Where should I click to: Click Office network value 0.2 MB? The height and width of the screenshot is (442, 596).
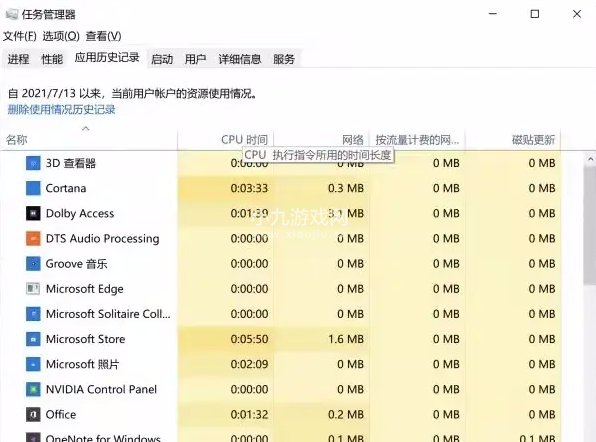click(x=346, y=414)
